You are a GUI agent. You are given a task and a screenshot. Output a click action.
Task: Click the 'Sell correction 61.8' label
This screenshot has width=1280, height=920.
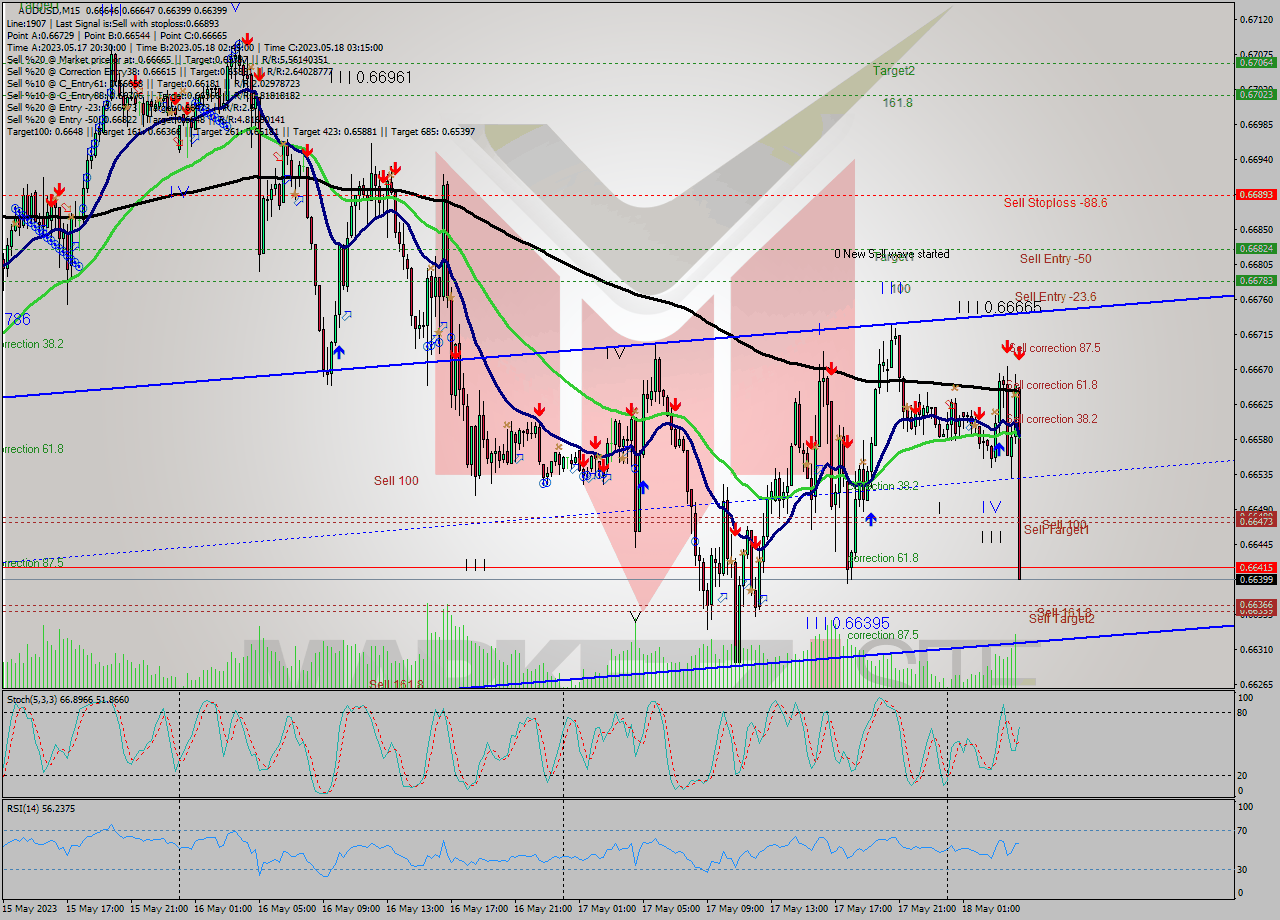(x=1052, y=385)
